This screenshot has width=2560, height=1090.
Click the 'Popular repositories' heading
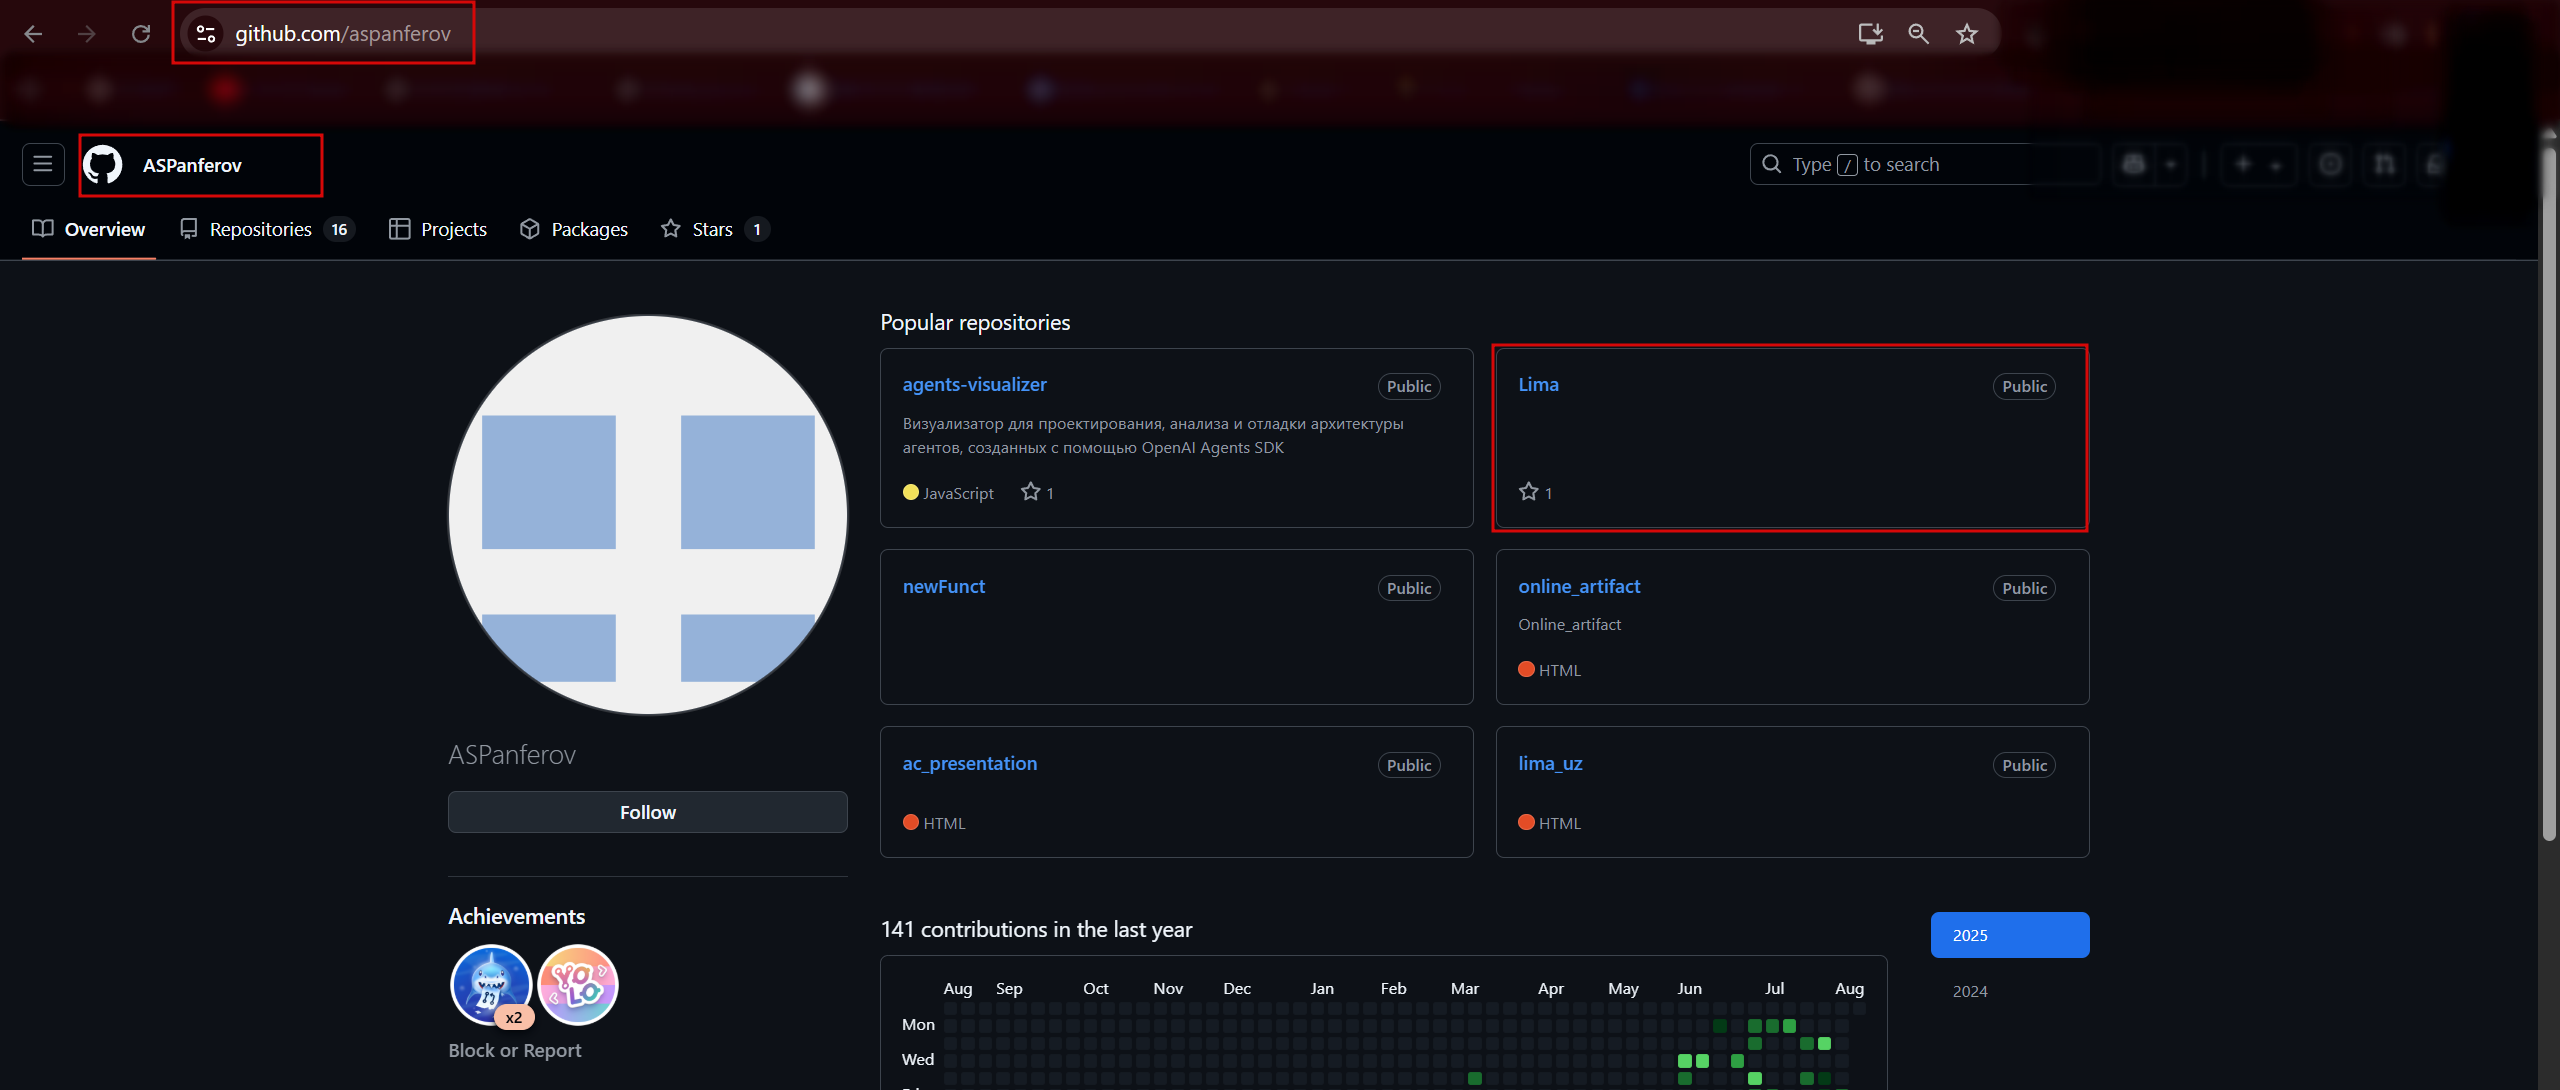975,322
